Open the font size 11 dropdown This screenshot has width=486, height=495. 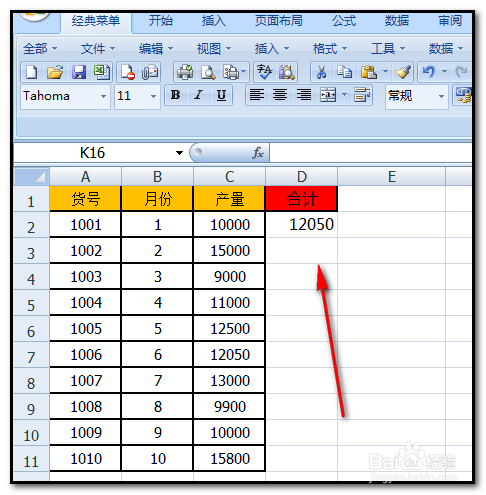(x=153, y=96)
